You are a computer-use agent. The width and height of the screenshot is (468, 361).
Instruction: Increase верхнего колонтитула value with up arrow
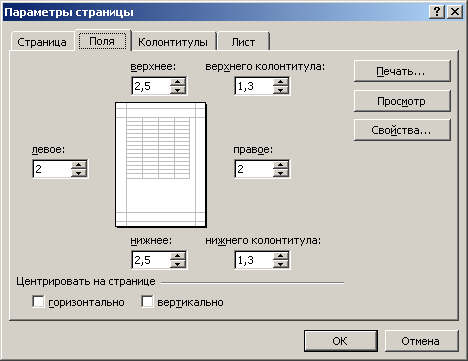(x=281, y=82)
